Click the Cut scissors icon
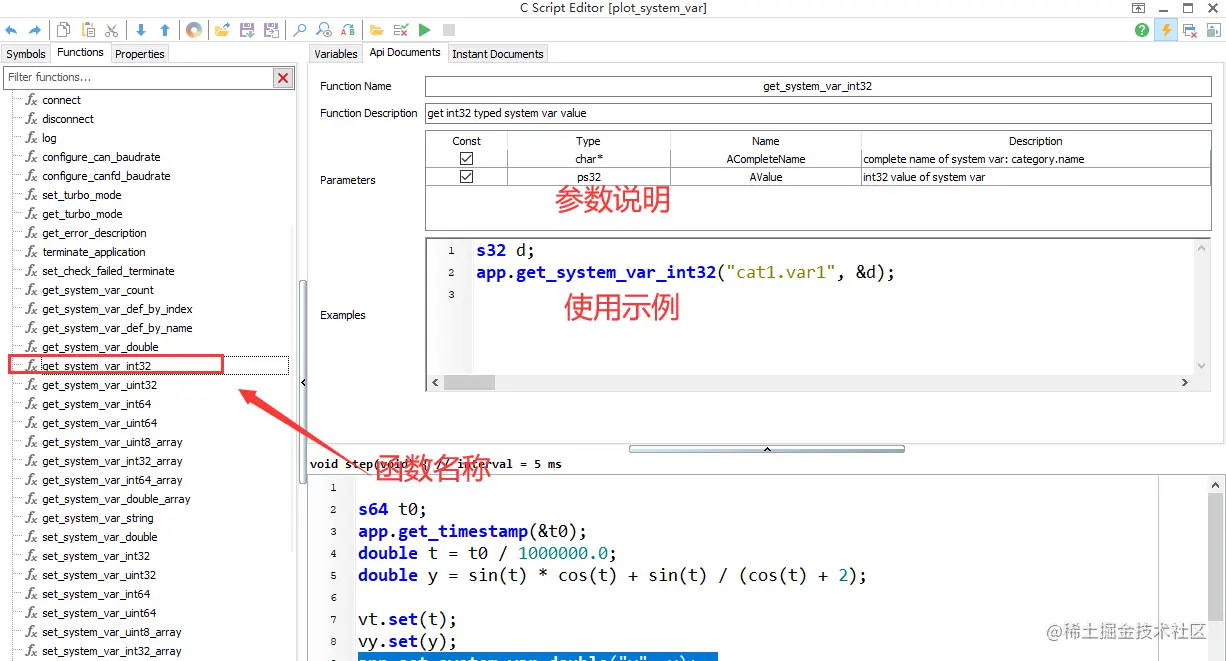The height and width of the screenshot is (661, 1226). [x=112, y=30]
